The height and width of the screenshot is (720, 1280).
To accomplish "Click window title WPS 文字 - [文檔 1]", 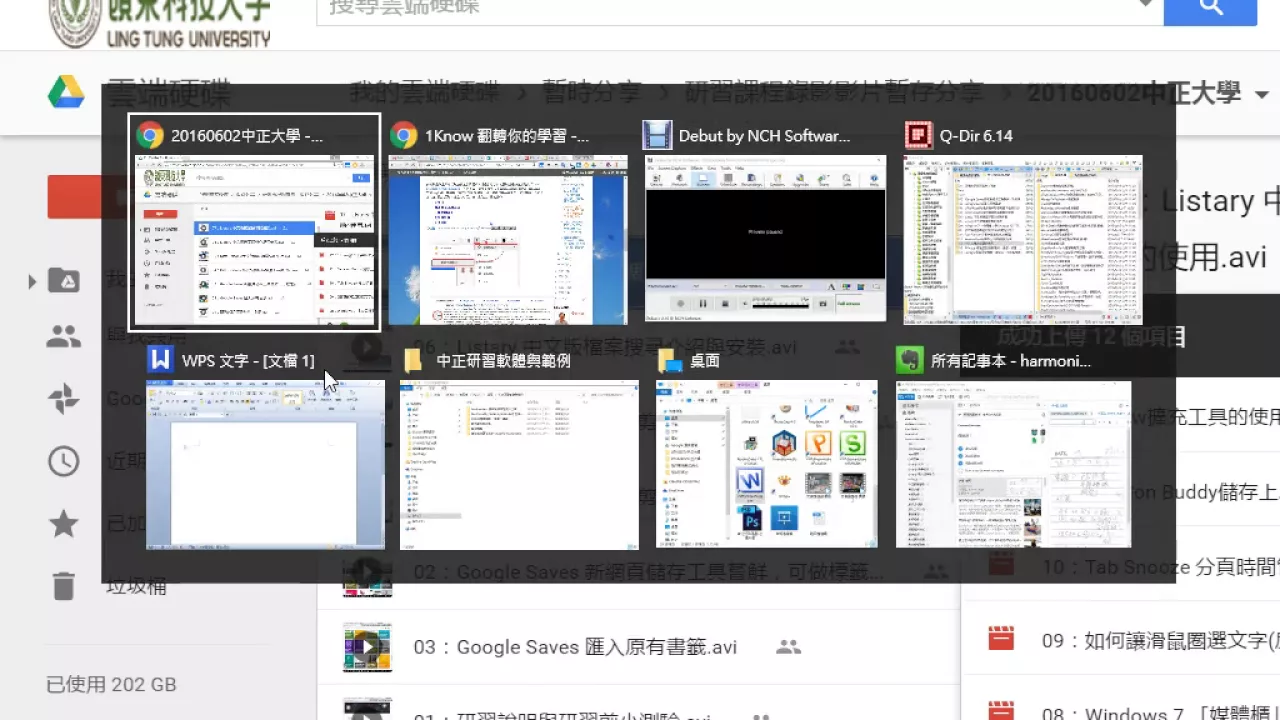I will 248,361.
